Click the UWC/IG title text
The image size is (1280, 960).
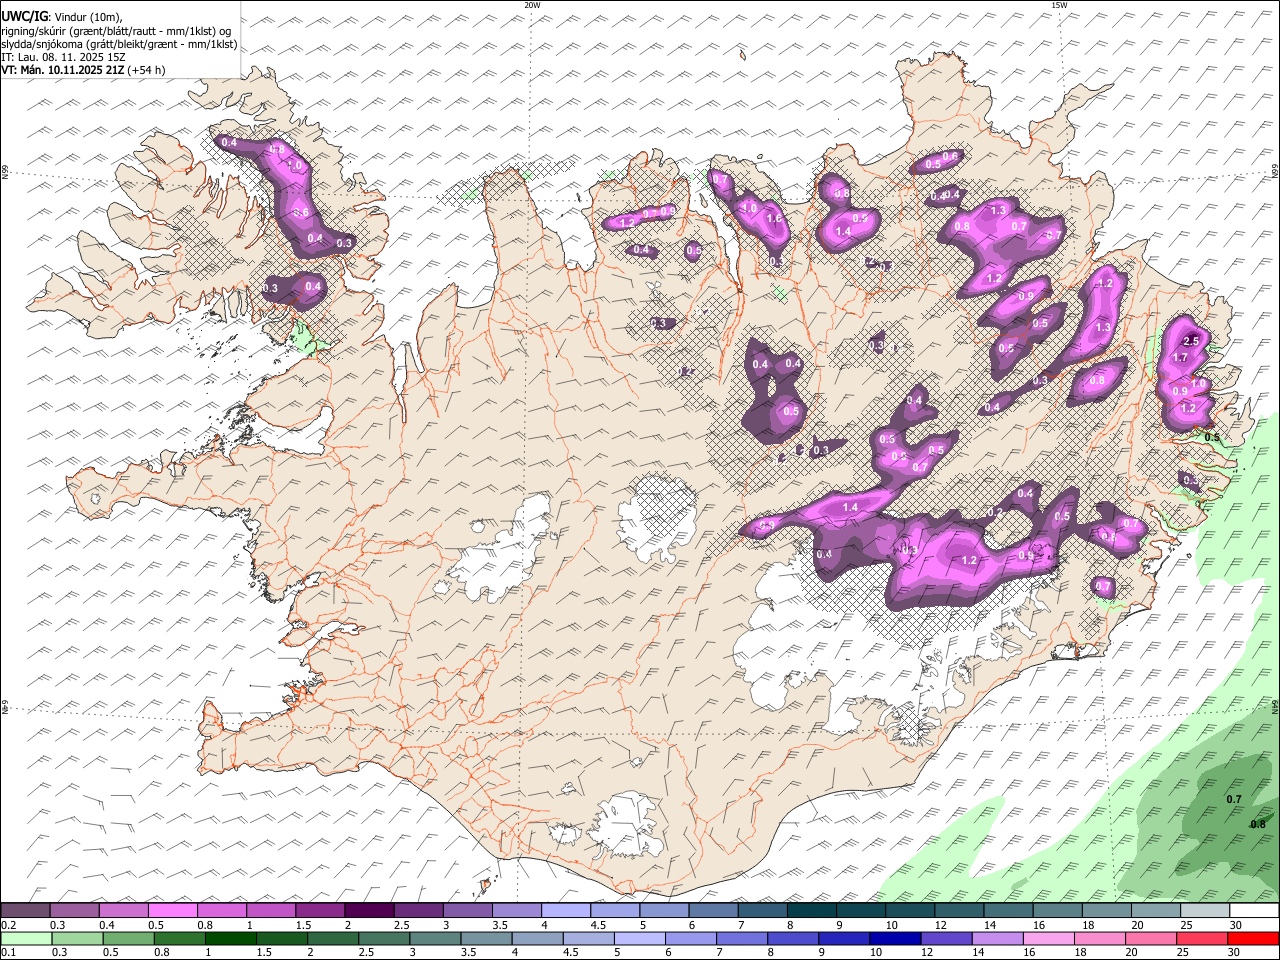click(24, 17)
